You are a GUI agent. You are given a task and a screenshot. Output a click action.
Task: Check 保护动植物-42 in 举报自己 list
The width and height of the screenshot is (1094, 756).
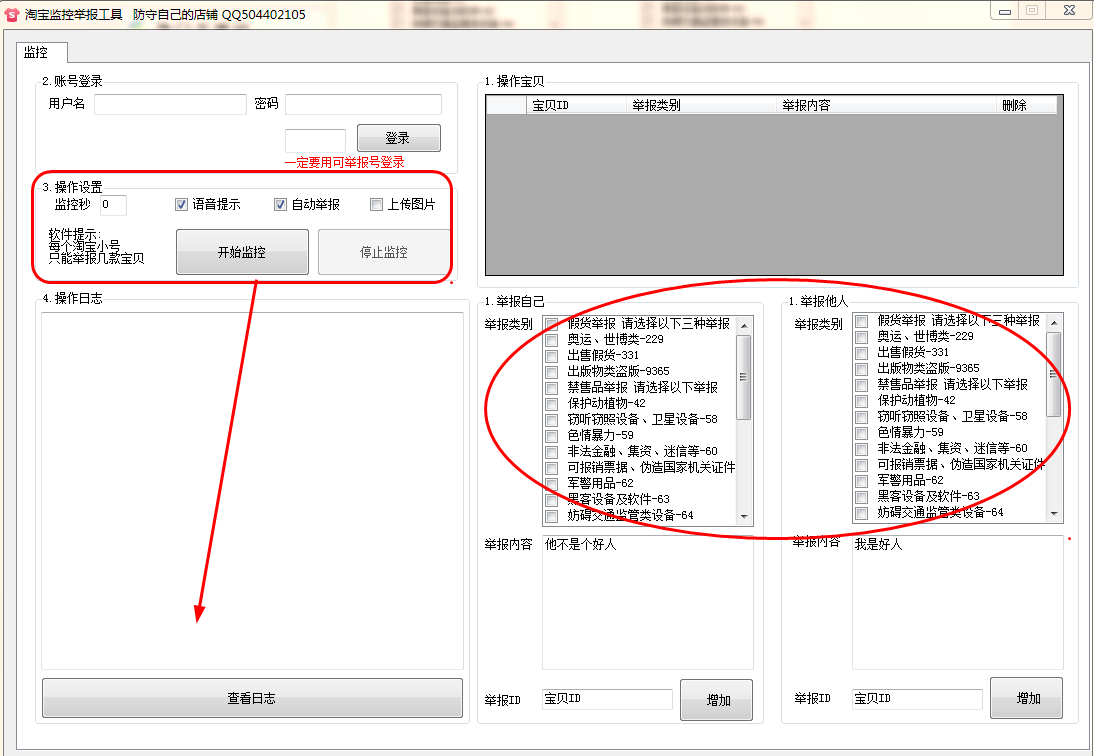pyautogui.click(x=551, y=404)
